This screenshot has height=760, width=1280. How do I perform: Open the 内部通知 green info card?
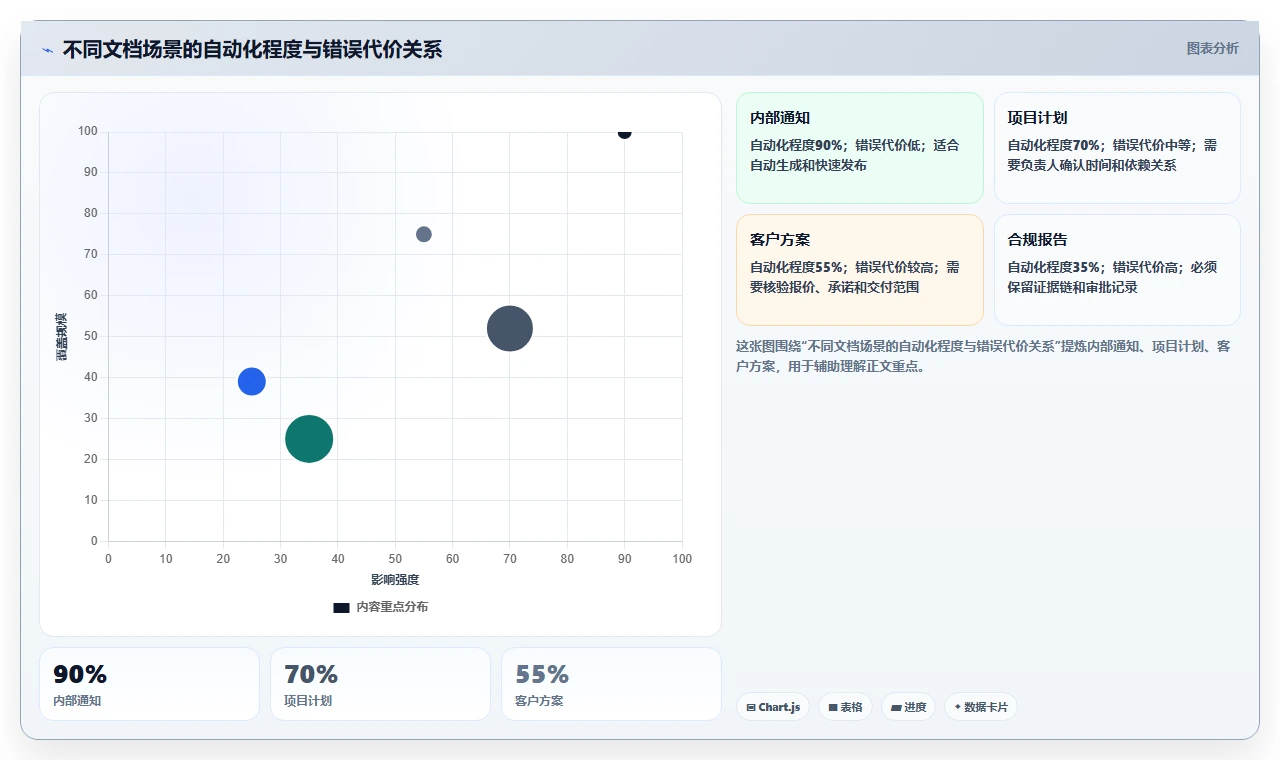coord(860,148)
